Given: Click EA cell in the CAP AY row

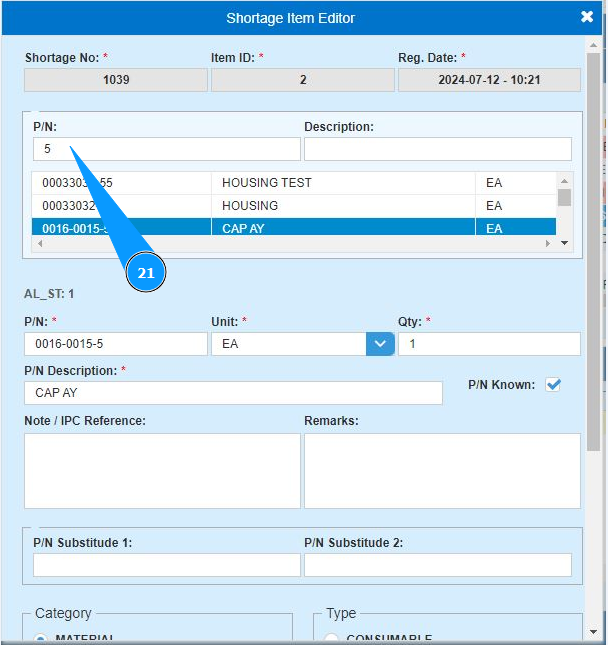Looking at the screenshot, I should pos(516,227).
